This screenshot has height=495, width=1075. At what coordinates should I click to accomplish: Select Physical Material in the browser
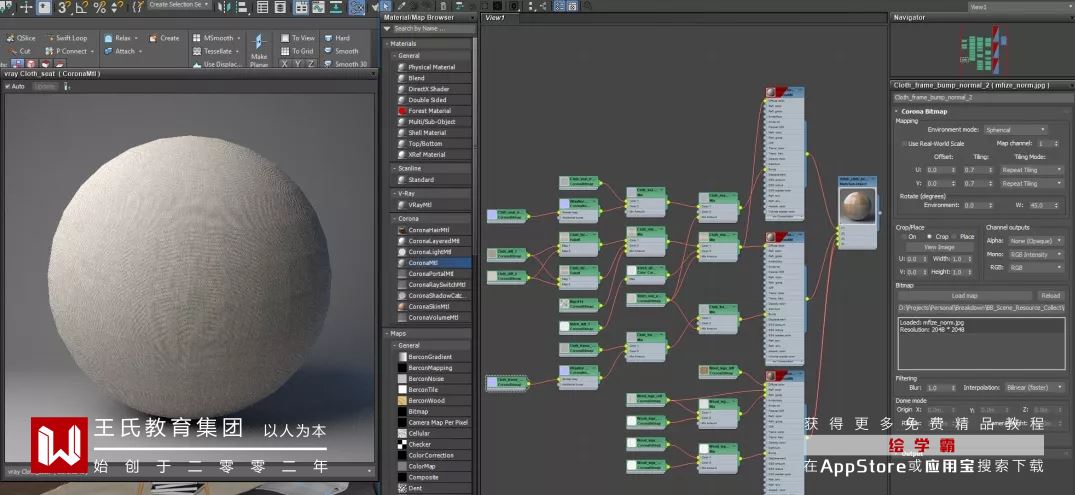[x=432, y=67]
